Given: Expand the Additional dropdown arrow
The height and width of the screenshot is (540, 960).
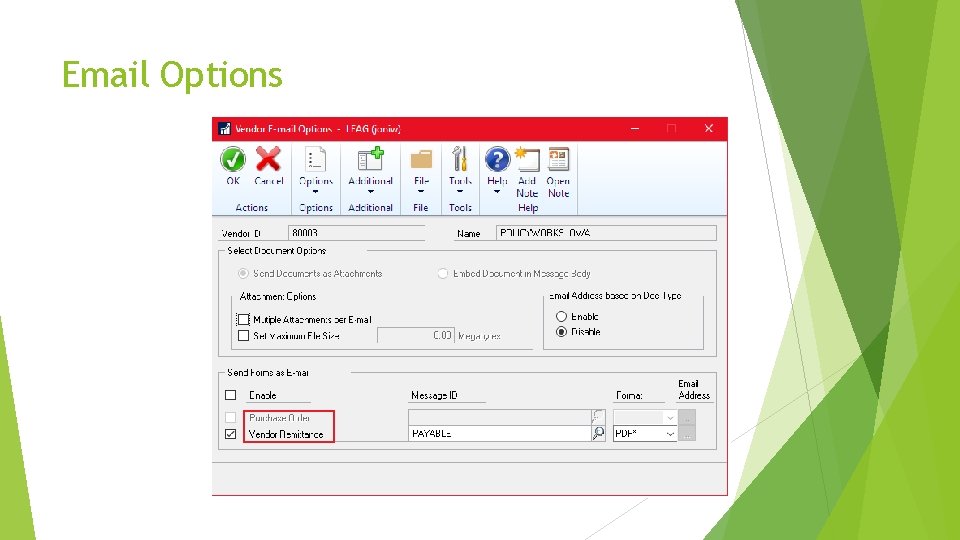Looking at the screenshot, I should 370,192.
